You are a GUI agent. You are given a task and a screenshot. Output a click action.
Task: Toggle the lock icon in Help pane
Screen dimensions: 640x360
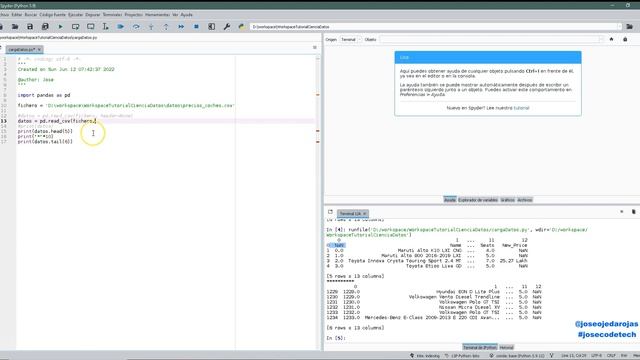coord(625,39)
